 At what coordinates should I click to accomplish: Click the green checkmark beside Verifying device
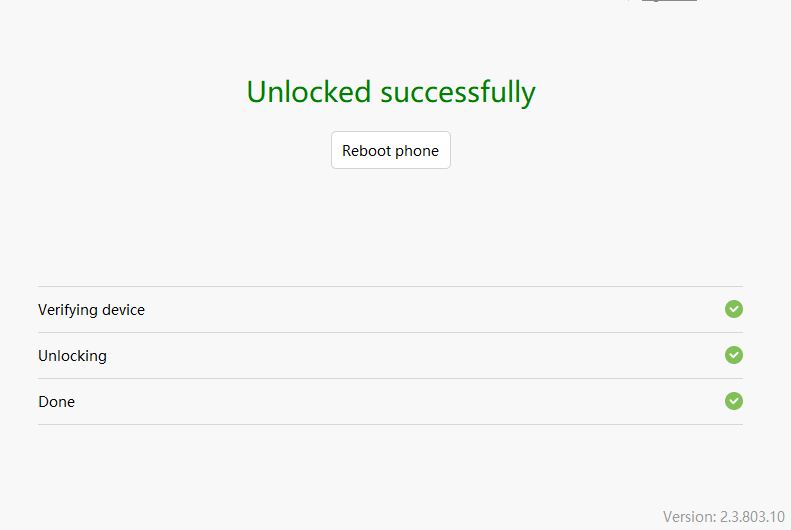pos(733,309)
